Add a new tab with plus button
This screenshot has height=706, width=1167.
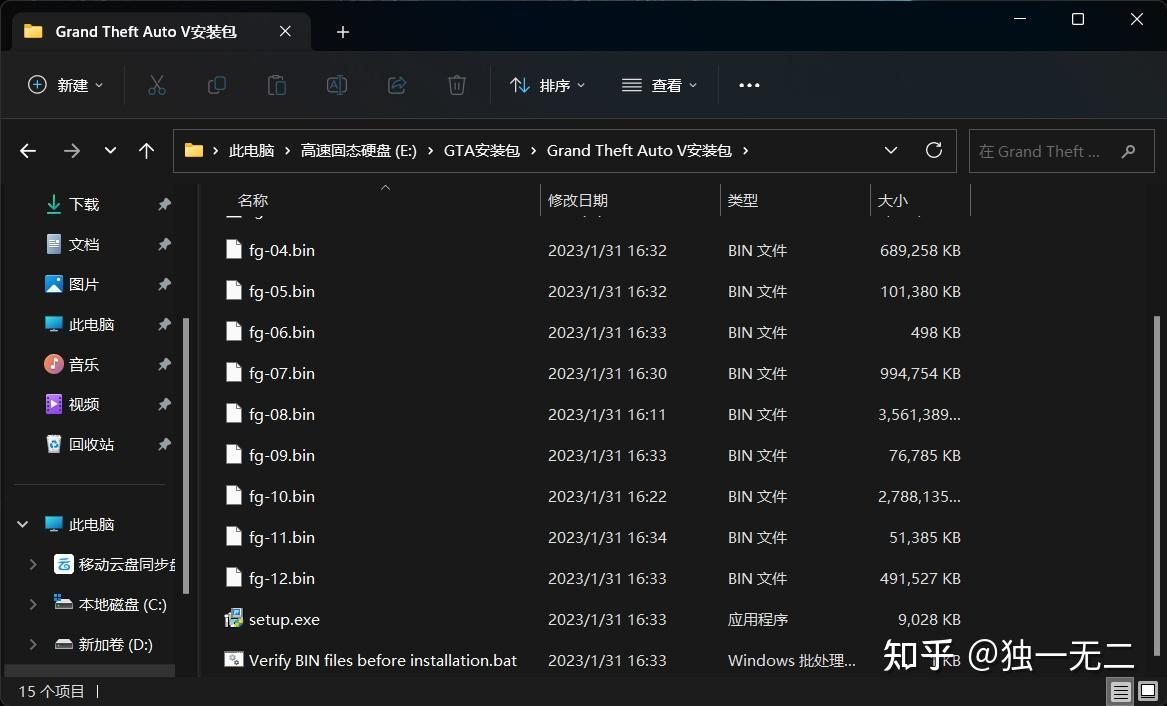click(x=342, y=32)
